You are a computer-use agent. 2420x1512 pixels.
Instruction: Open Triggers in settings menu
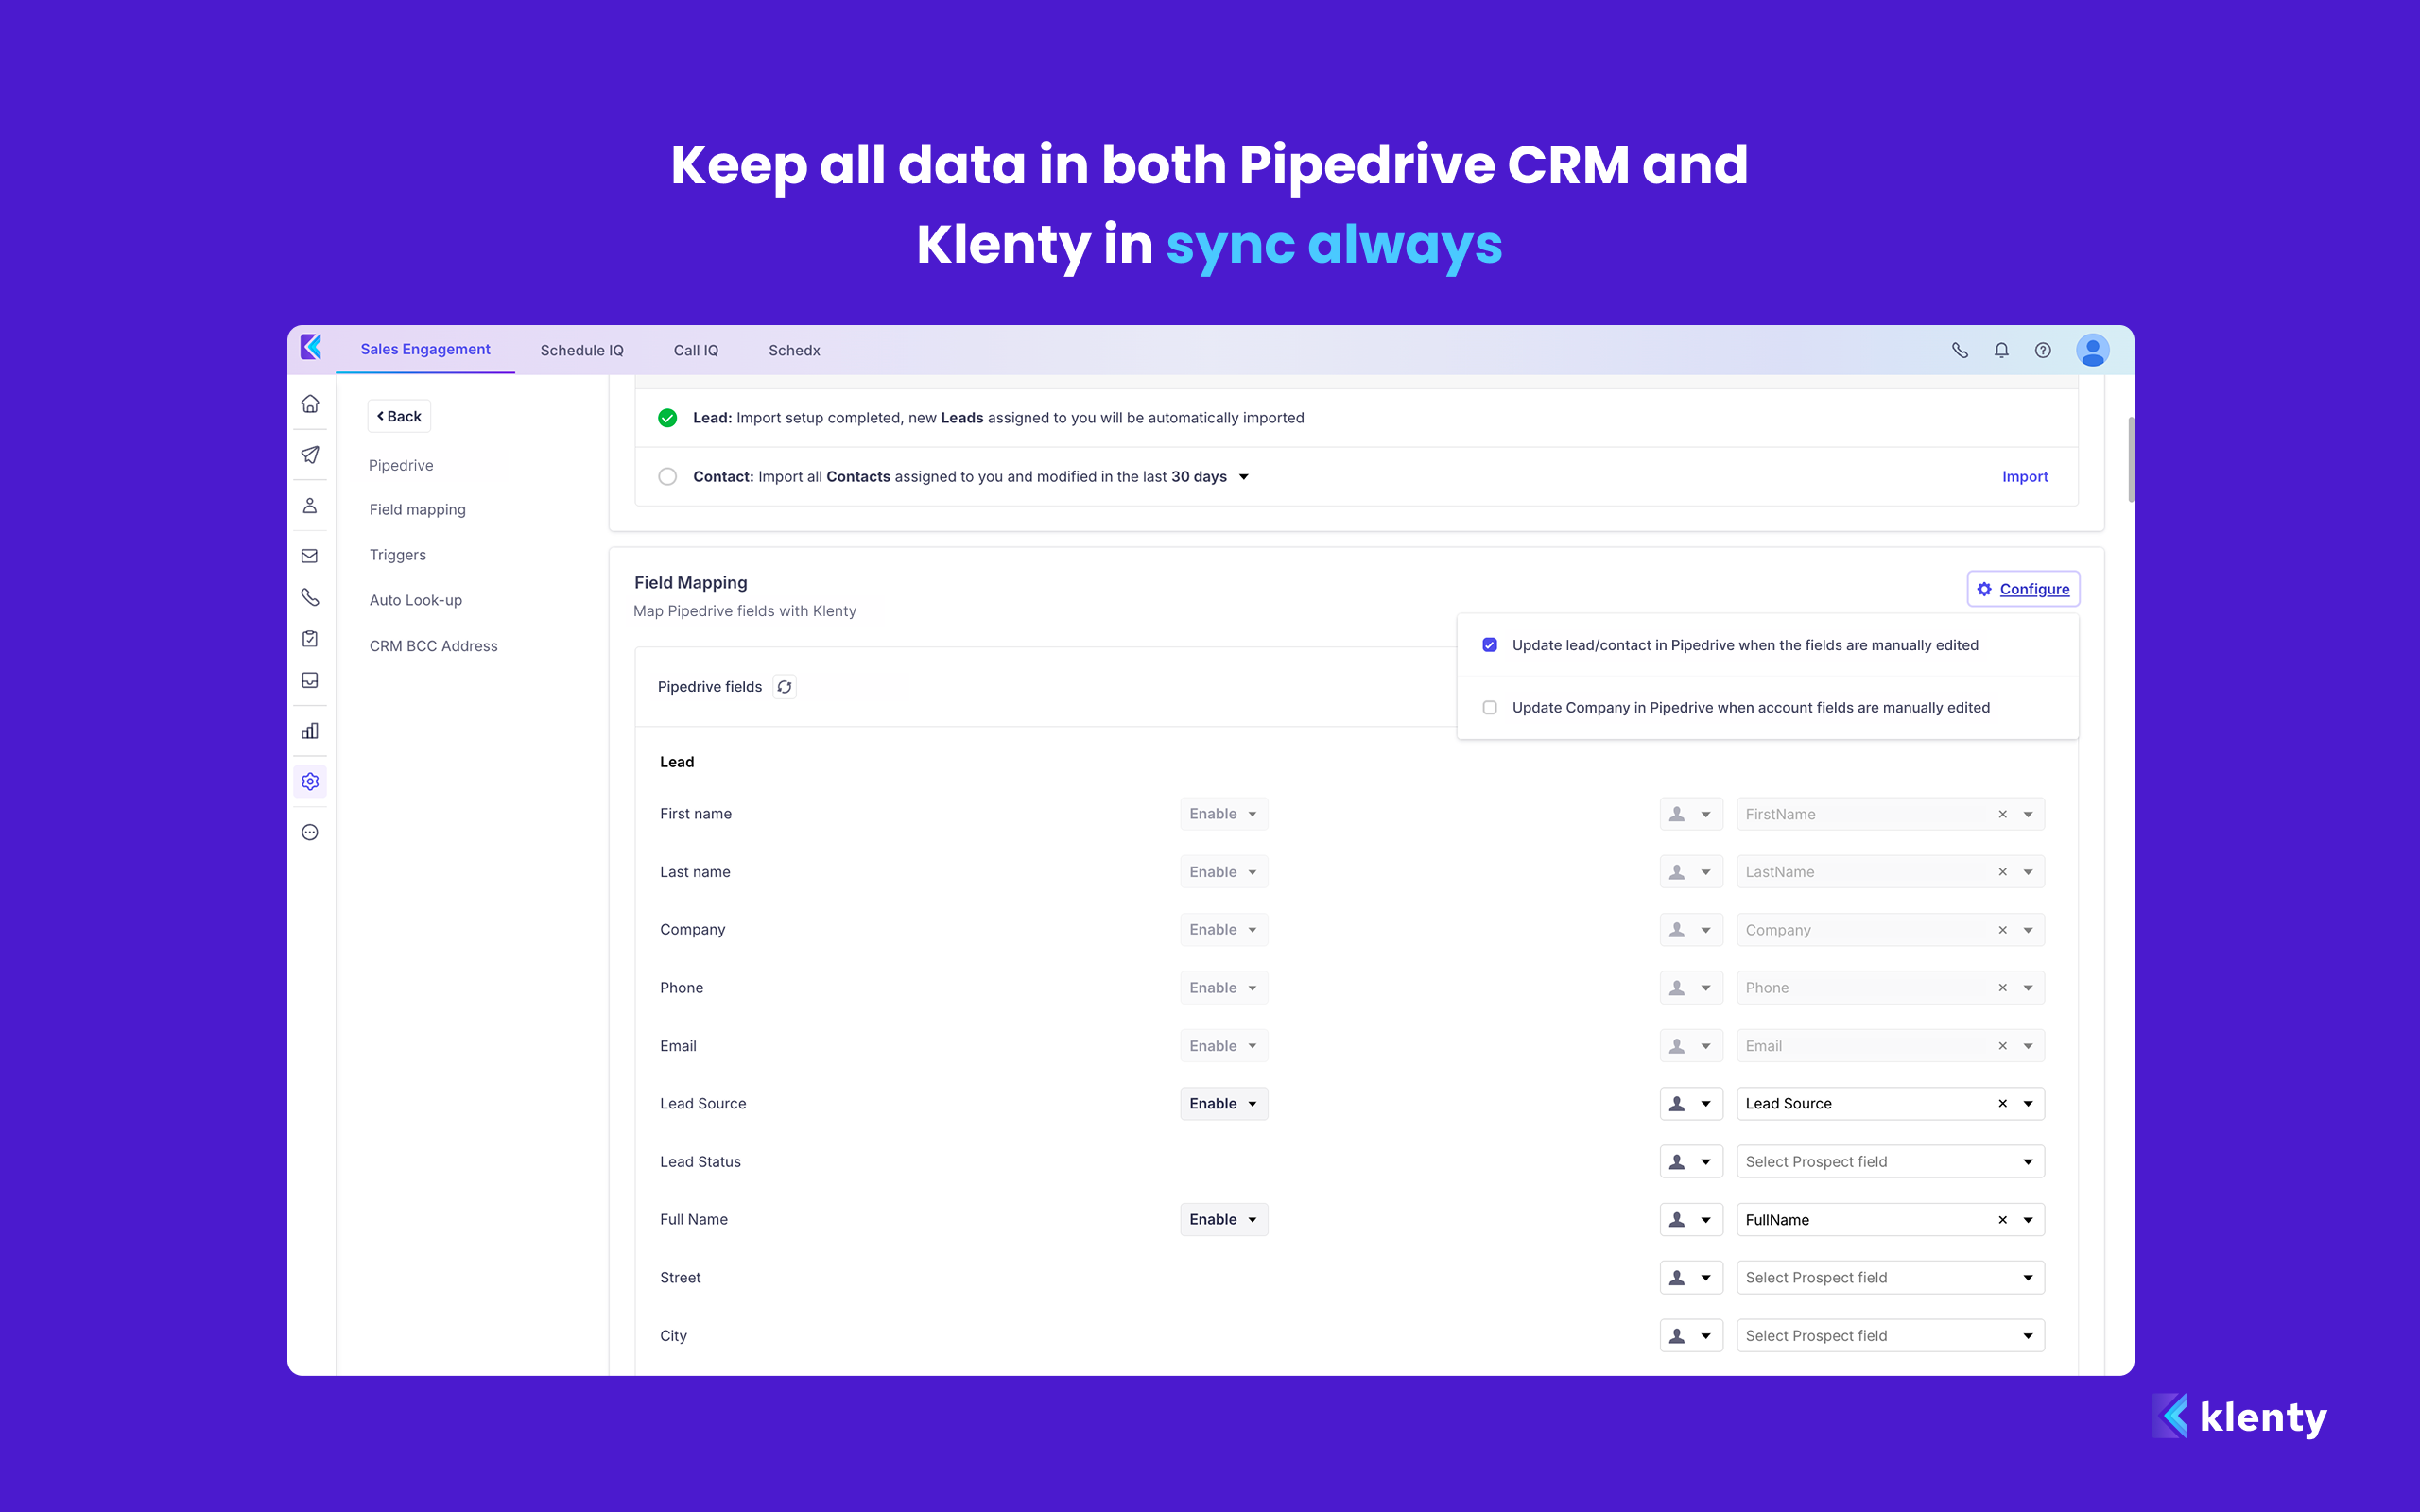[x=397, y=555]
